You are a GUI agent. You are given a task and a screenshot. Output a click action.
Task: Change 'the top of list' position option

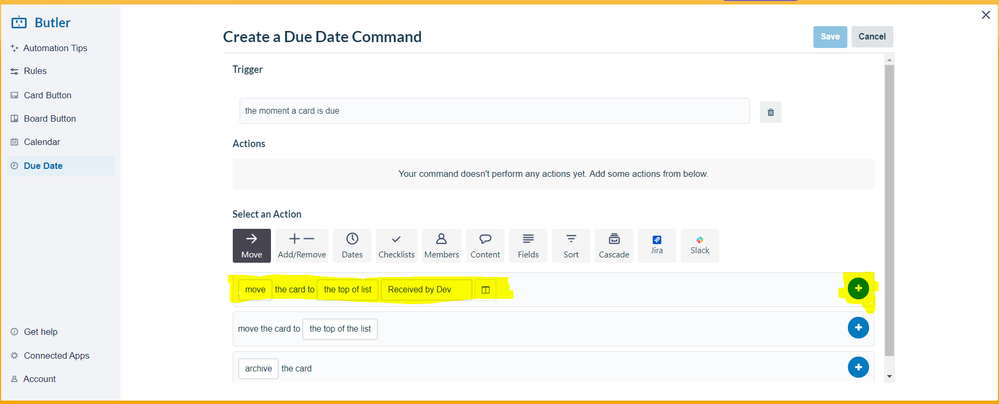pyautogui.click(x=348, y=289)
